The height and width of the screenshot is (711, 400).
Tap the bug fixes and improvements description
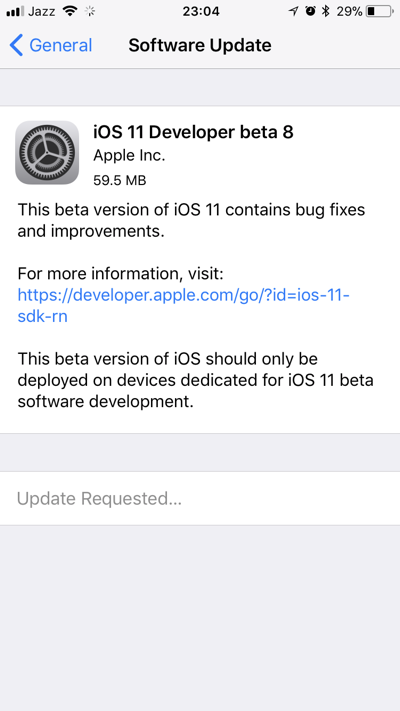coord(191,220)
